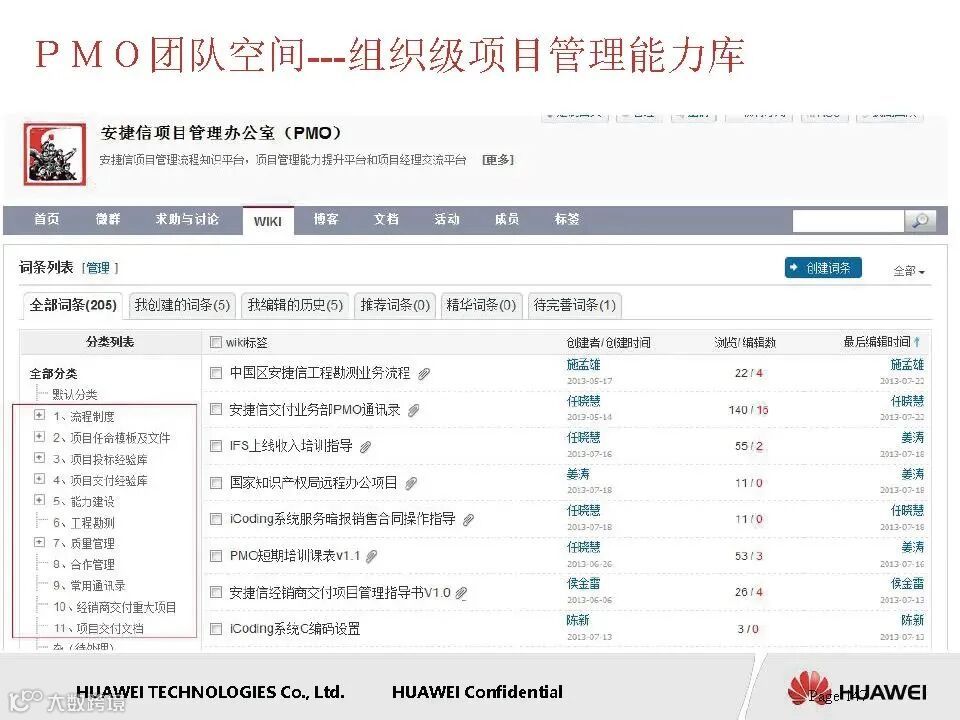Click the 创建词条 button

coord(823,268)
